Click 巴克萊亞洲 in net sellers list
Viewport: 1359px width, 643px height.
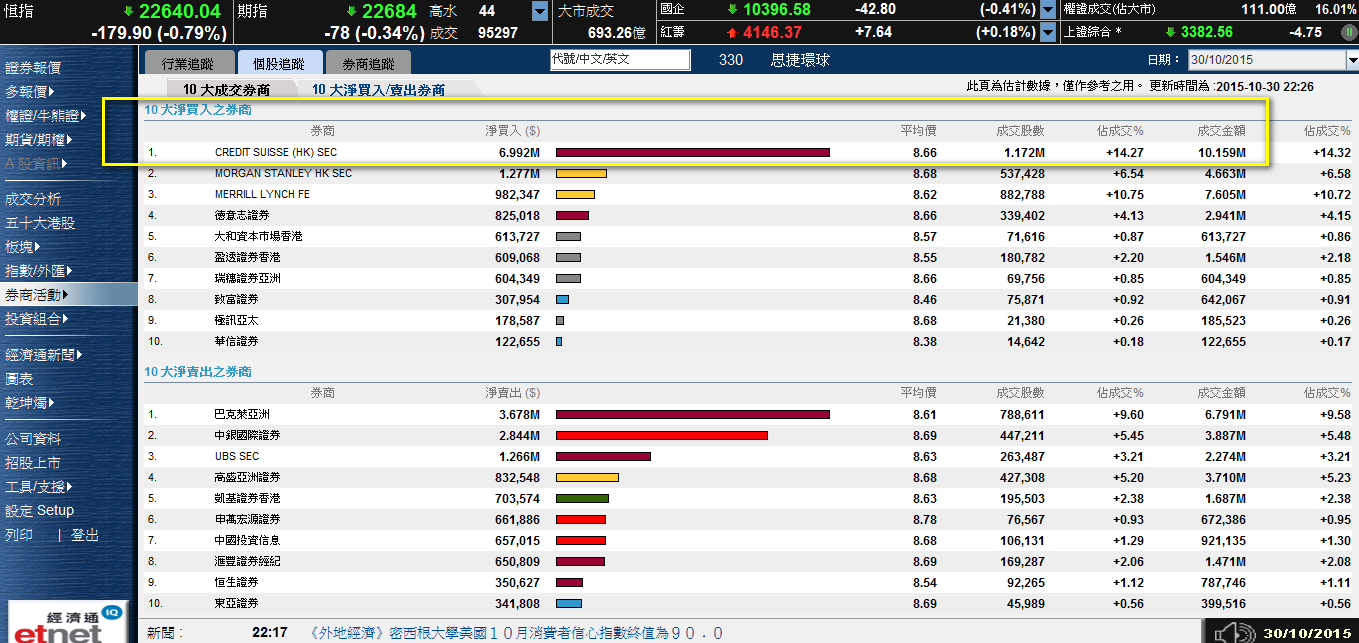pos(242,414)
